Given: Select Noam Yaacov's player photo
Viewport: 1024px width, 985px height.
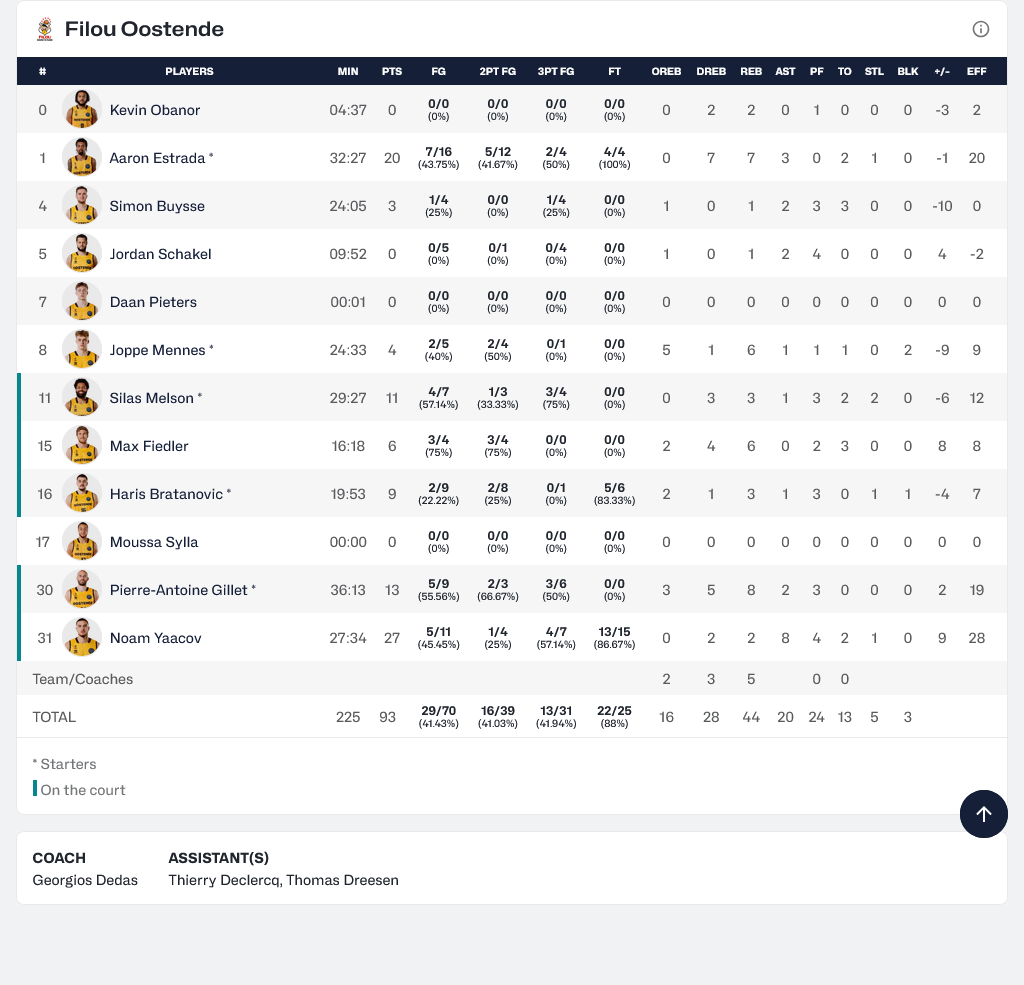Looking at the screenshot, I should (82, 638).
